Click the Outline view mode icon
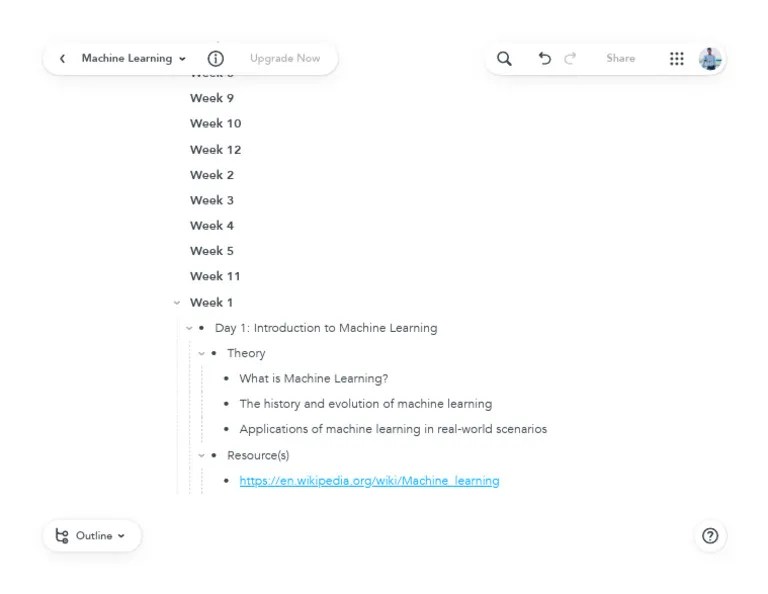 [x=62, y=536]
